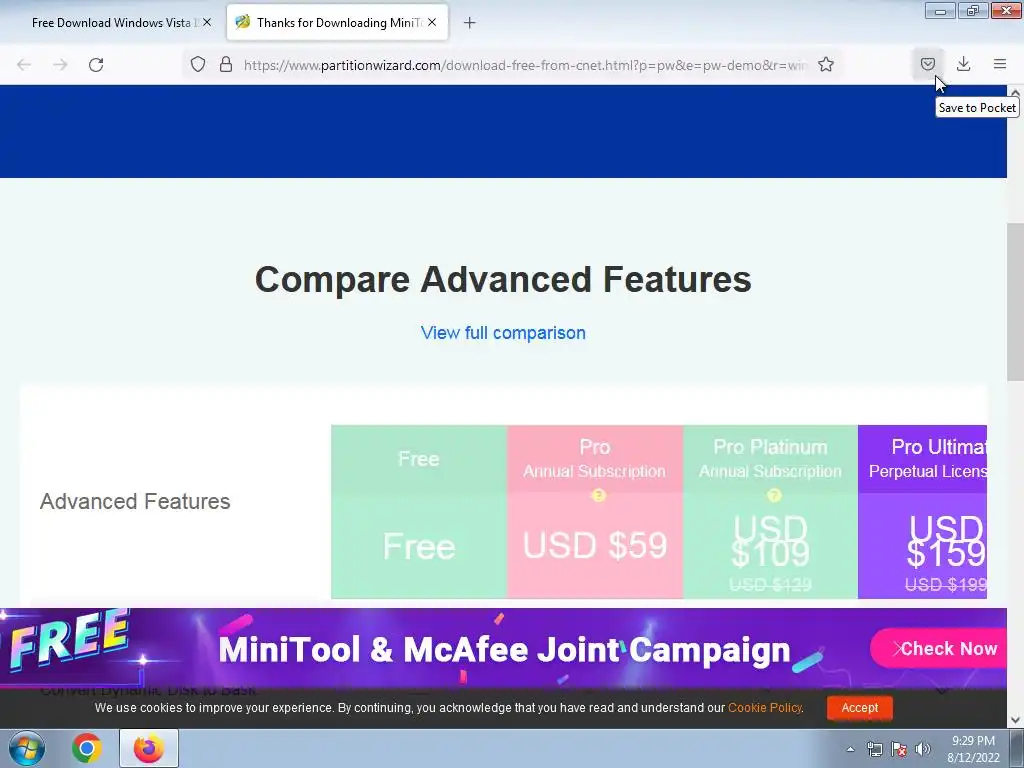This screenshot has width=1024, height=768.
Task: Open the View full comparison link
Action: coord(503,332)
